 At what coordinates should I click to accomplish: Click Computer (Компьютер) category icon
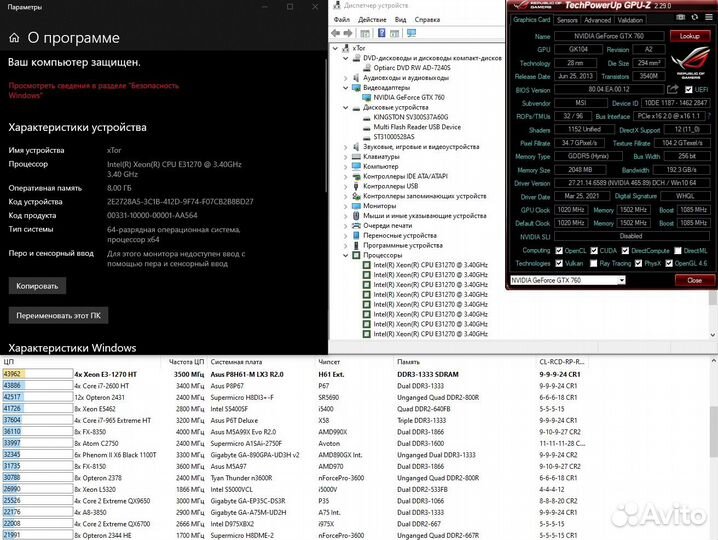(356, 166)
